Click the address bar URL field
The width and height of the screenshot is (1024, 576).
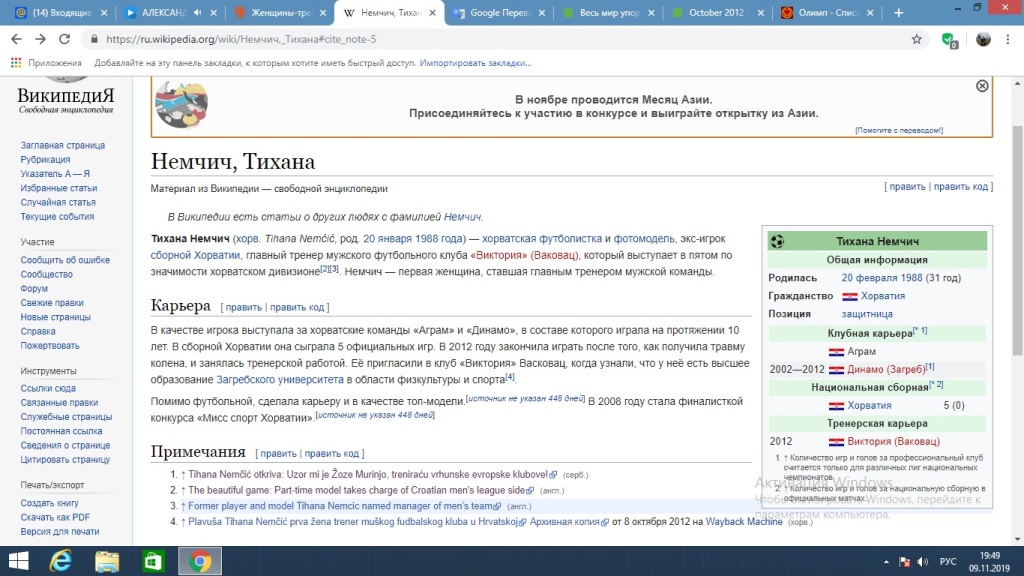[x=503, y=39]
